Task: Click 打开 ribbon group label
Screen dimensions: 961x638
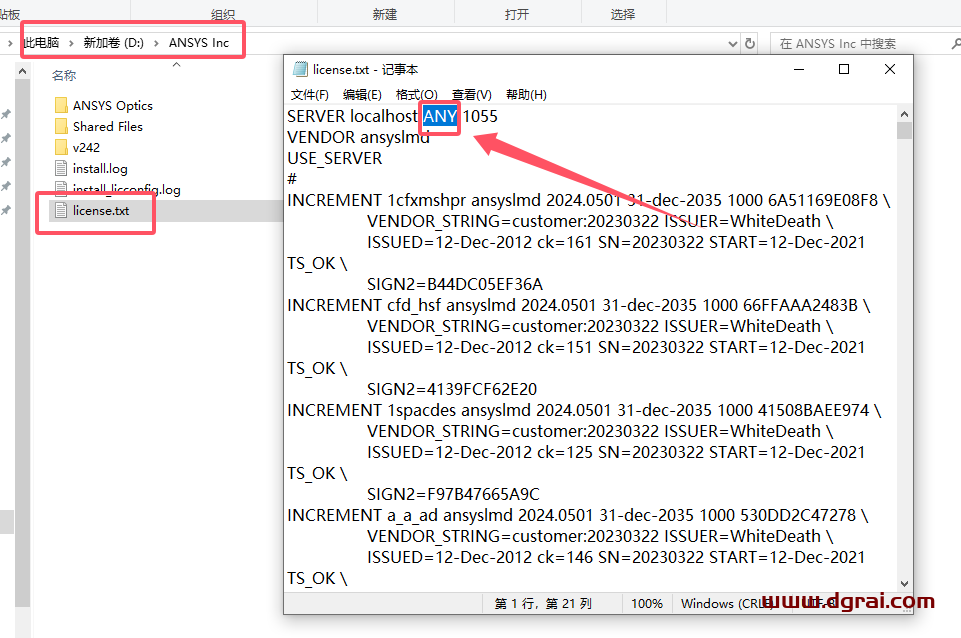Action: pos(517,14)
